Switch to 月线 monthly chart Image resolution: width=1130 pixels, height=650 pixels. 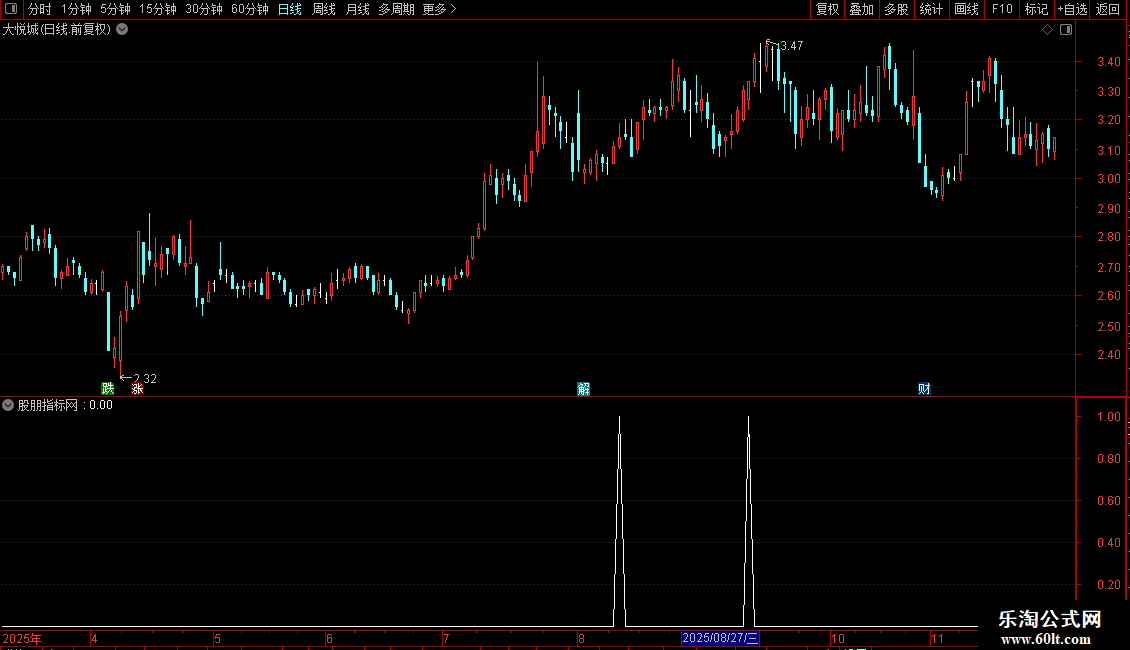[357, 9]
